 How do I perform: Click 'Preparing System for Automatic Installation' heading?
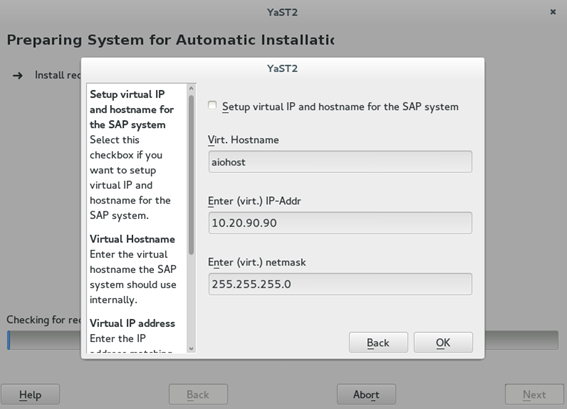[x=170, y=40]
